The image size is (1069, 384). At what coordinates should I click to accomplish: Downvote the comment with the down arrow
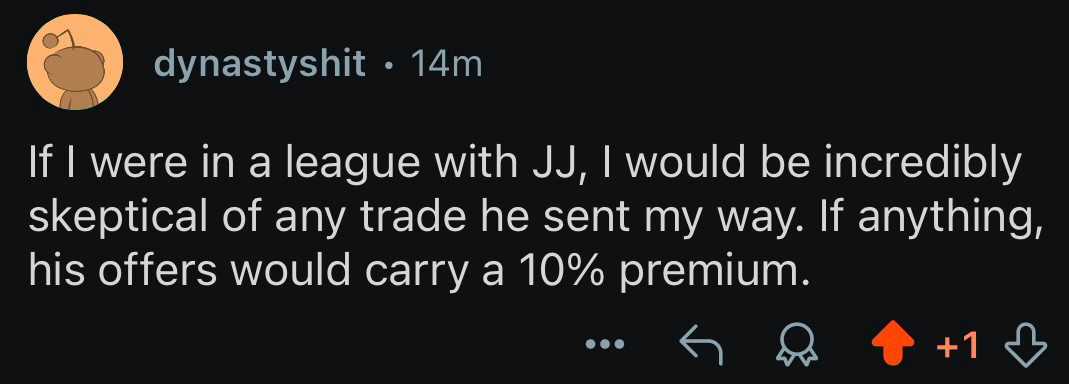click(1026, 346)
